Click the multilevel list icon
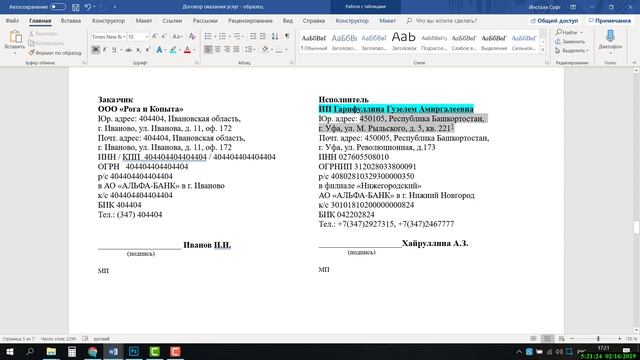The height and width of the screenshot is (360, 640). 237,36
